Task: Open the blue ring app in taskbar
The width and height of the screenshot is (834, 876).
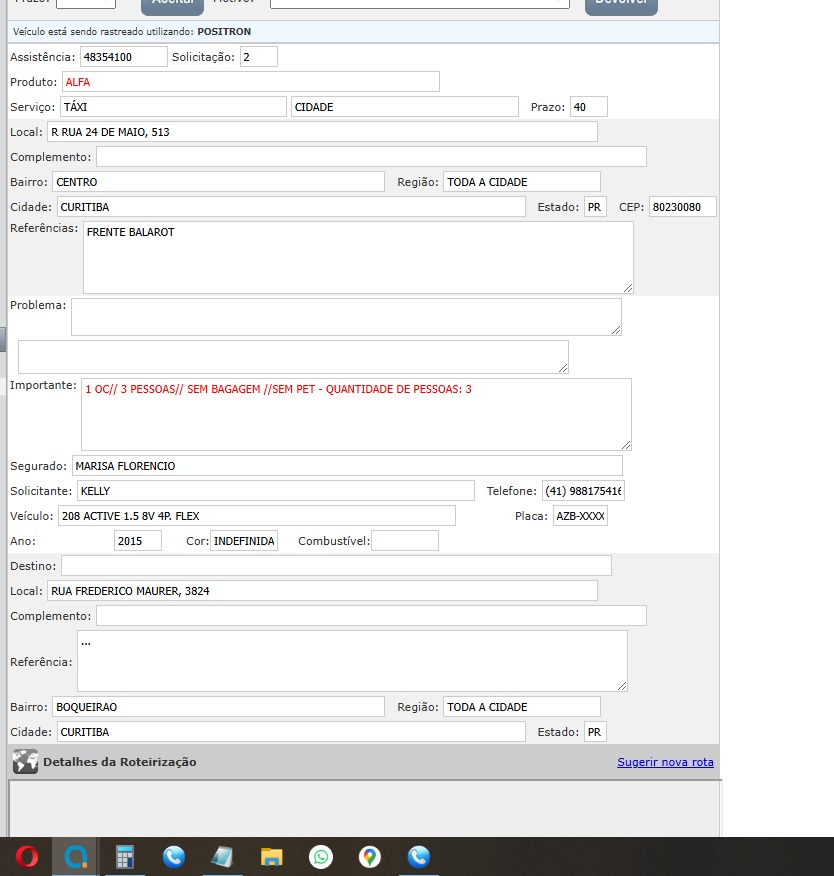Action: (76, 856)
